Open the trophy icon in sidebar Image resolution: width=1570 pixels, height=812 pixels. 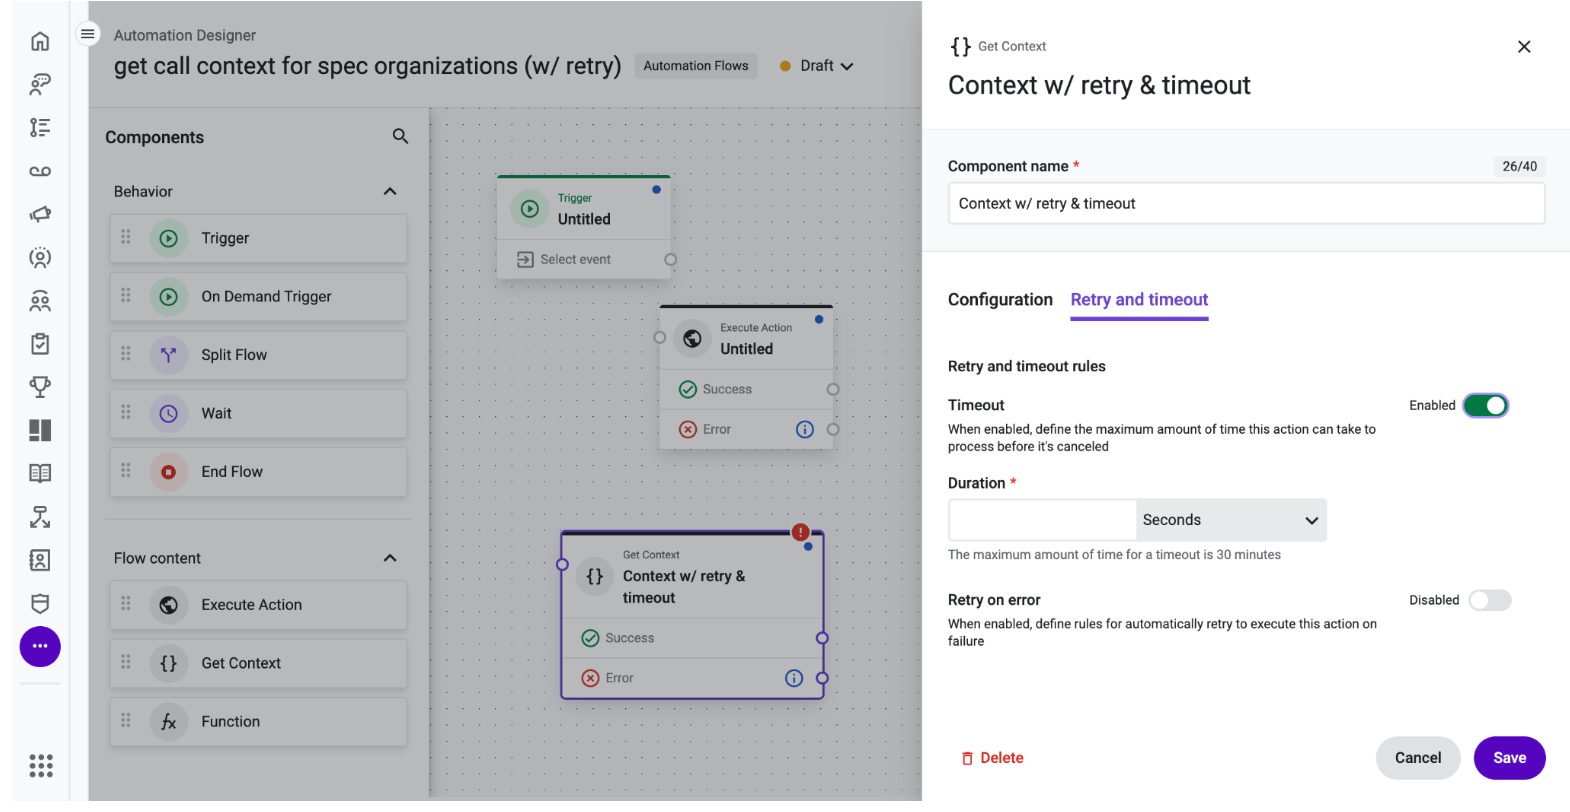40,387
